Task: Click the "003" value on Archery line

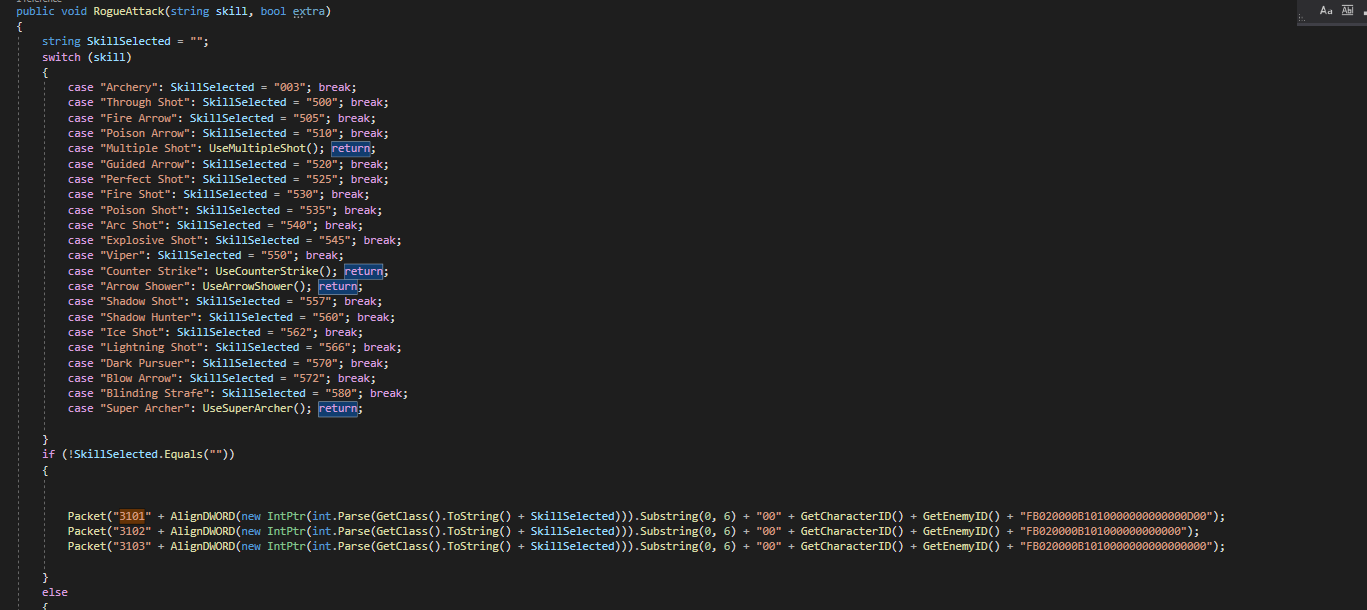Action: point(290,87)
